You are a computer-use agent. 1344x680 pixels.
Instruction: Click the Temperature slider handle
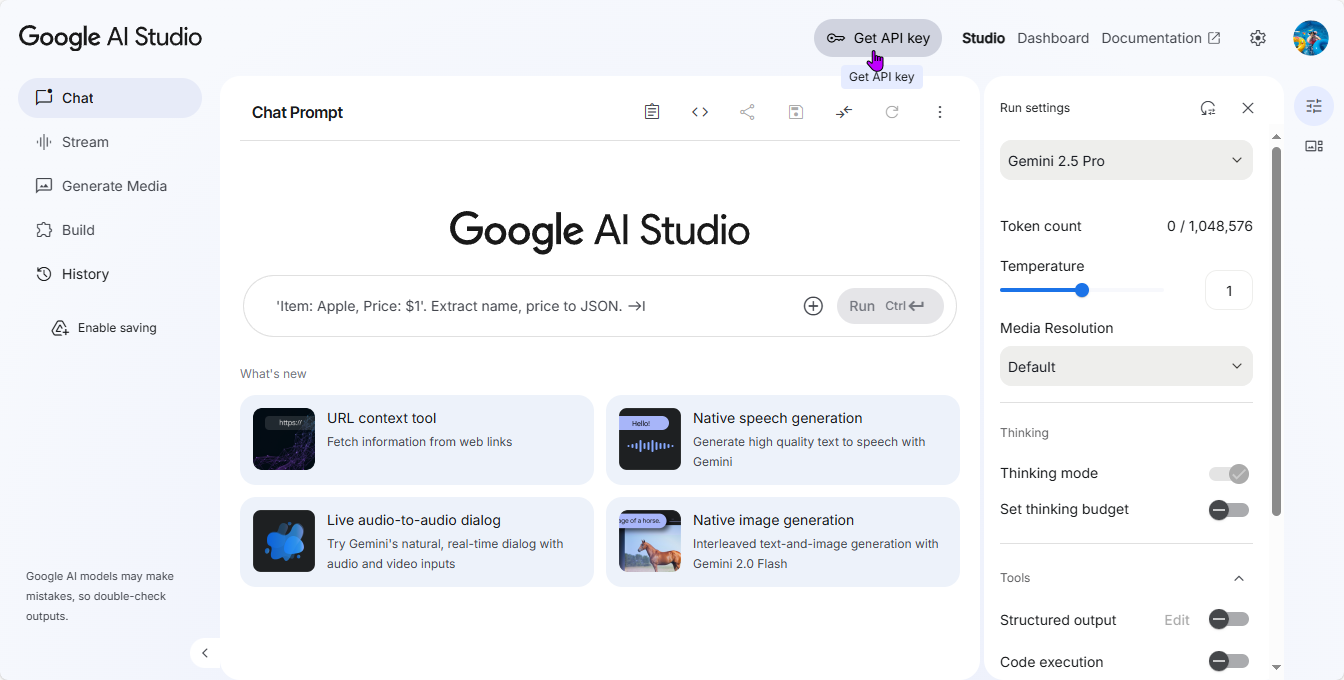(1082, 290)
